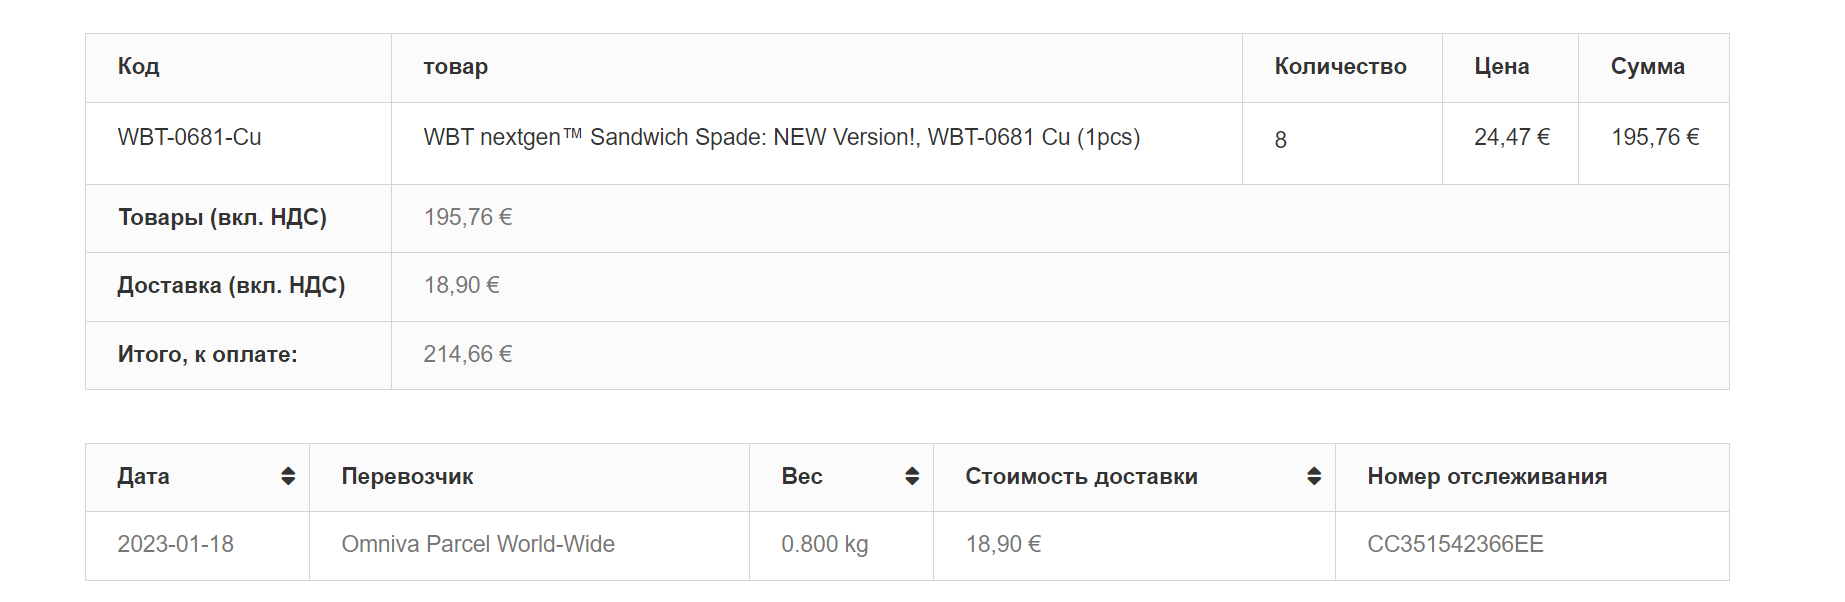Sort by Стоимость доставки arrow icon

pos(1314,476)
